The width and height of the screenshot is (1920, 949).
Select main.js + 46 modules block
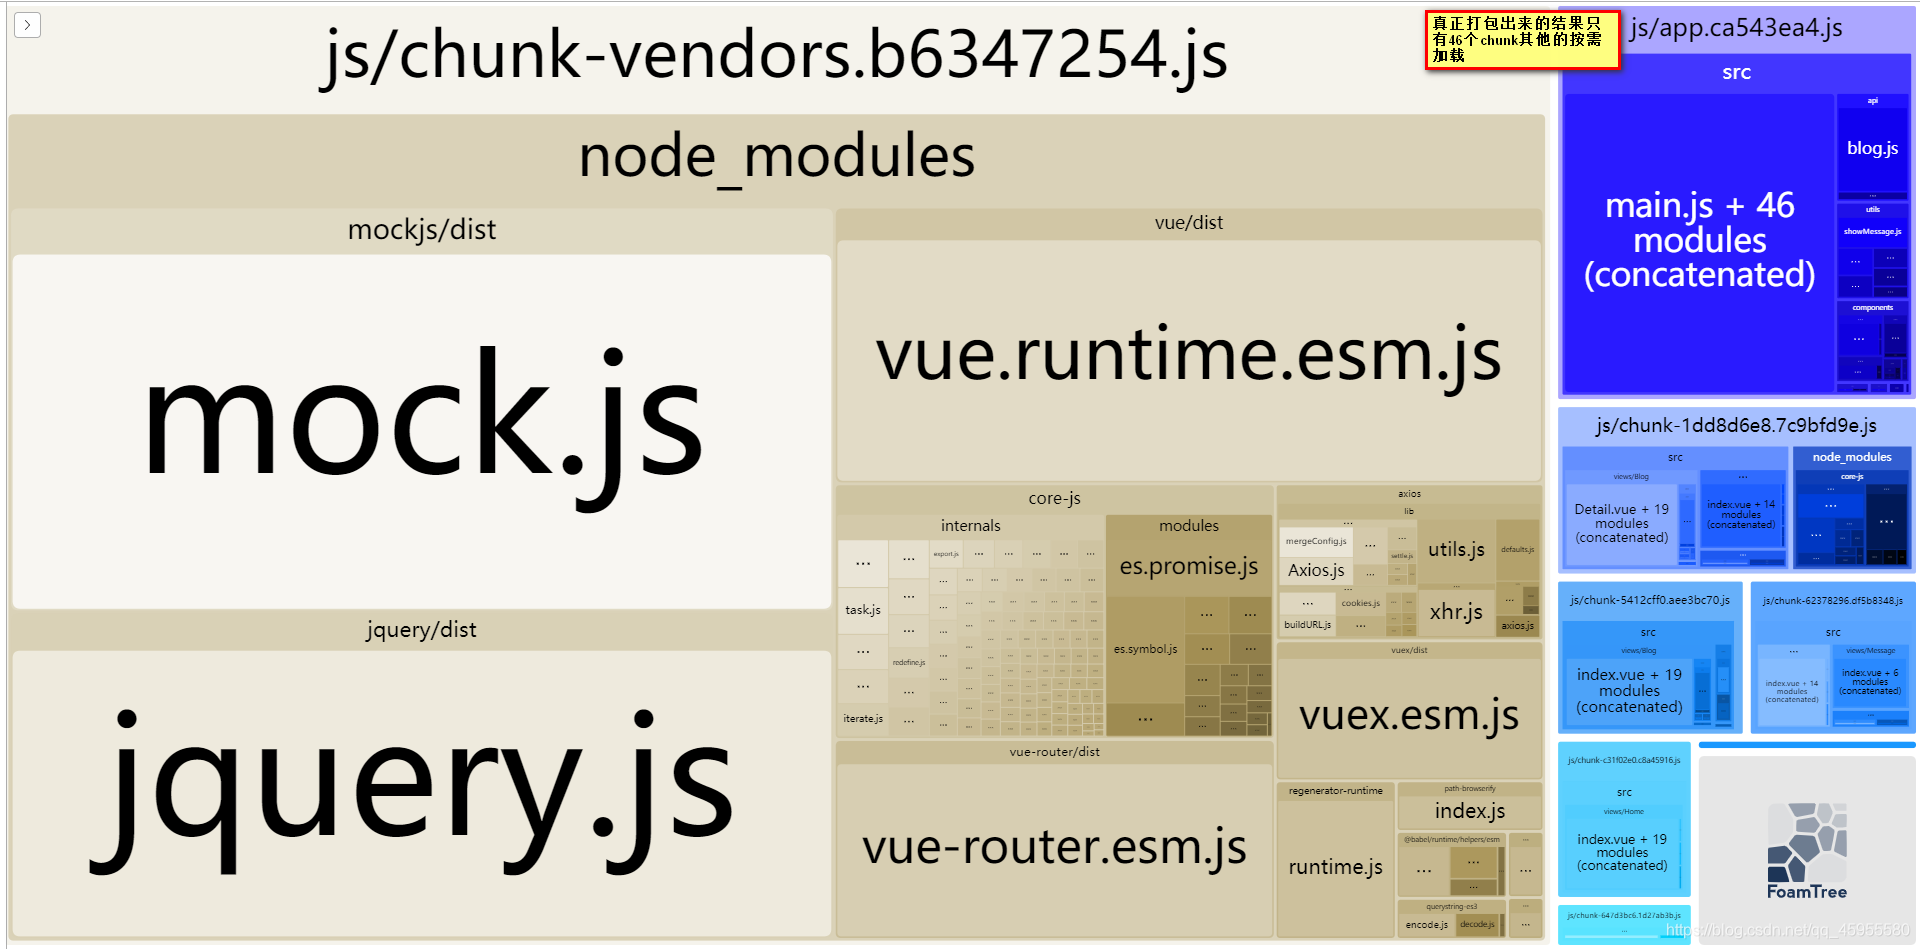point(1699,242)
